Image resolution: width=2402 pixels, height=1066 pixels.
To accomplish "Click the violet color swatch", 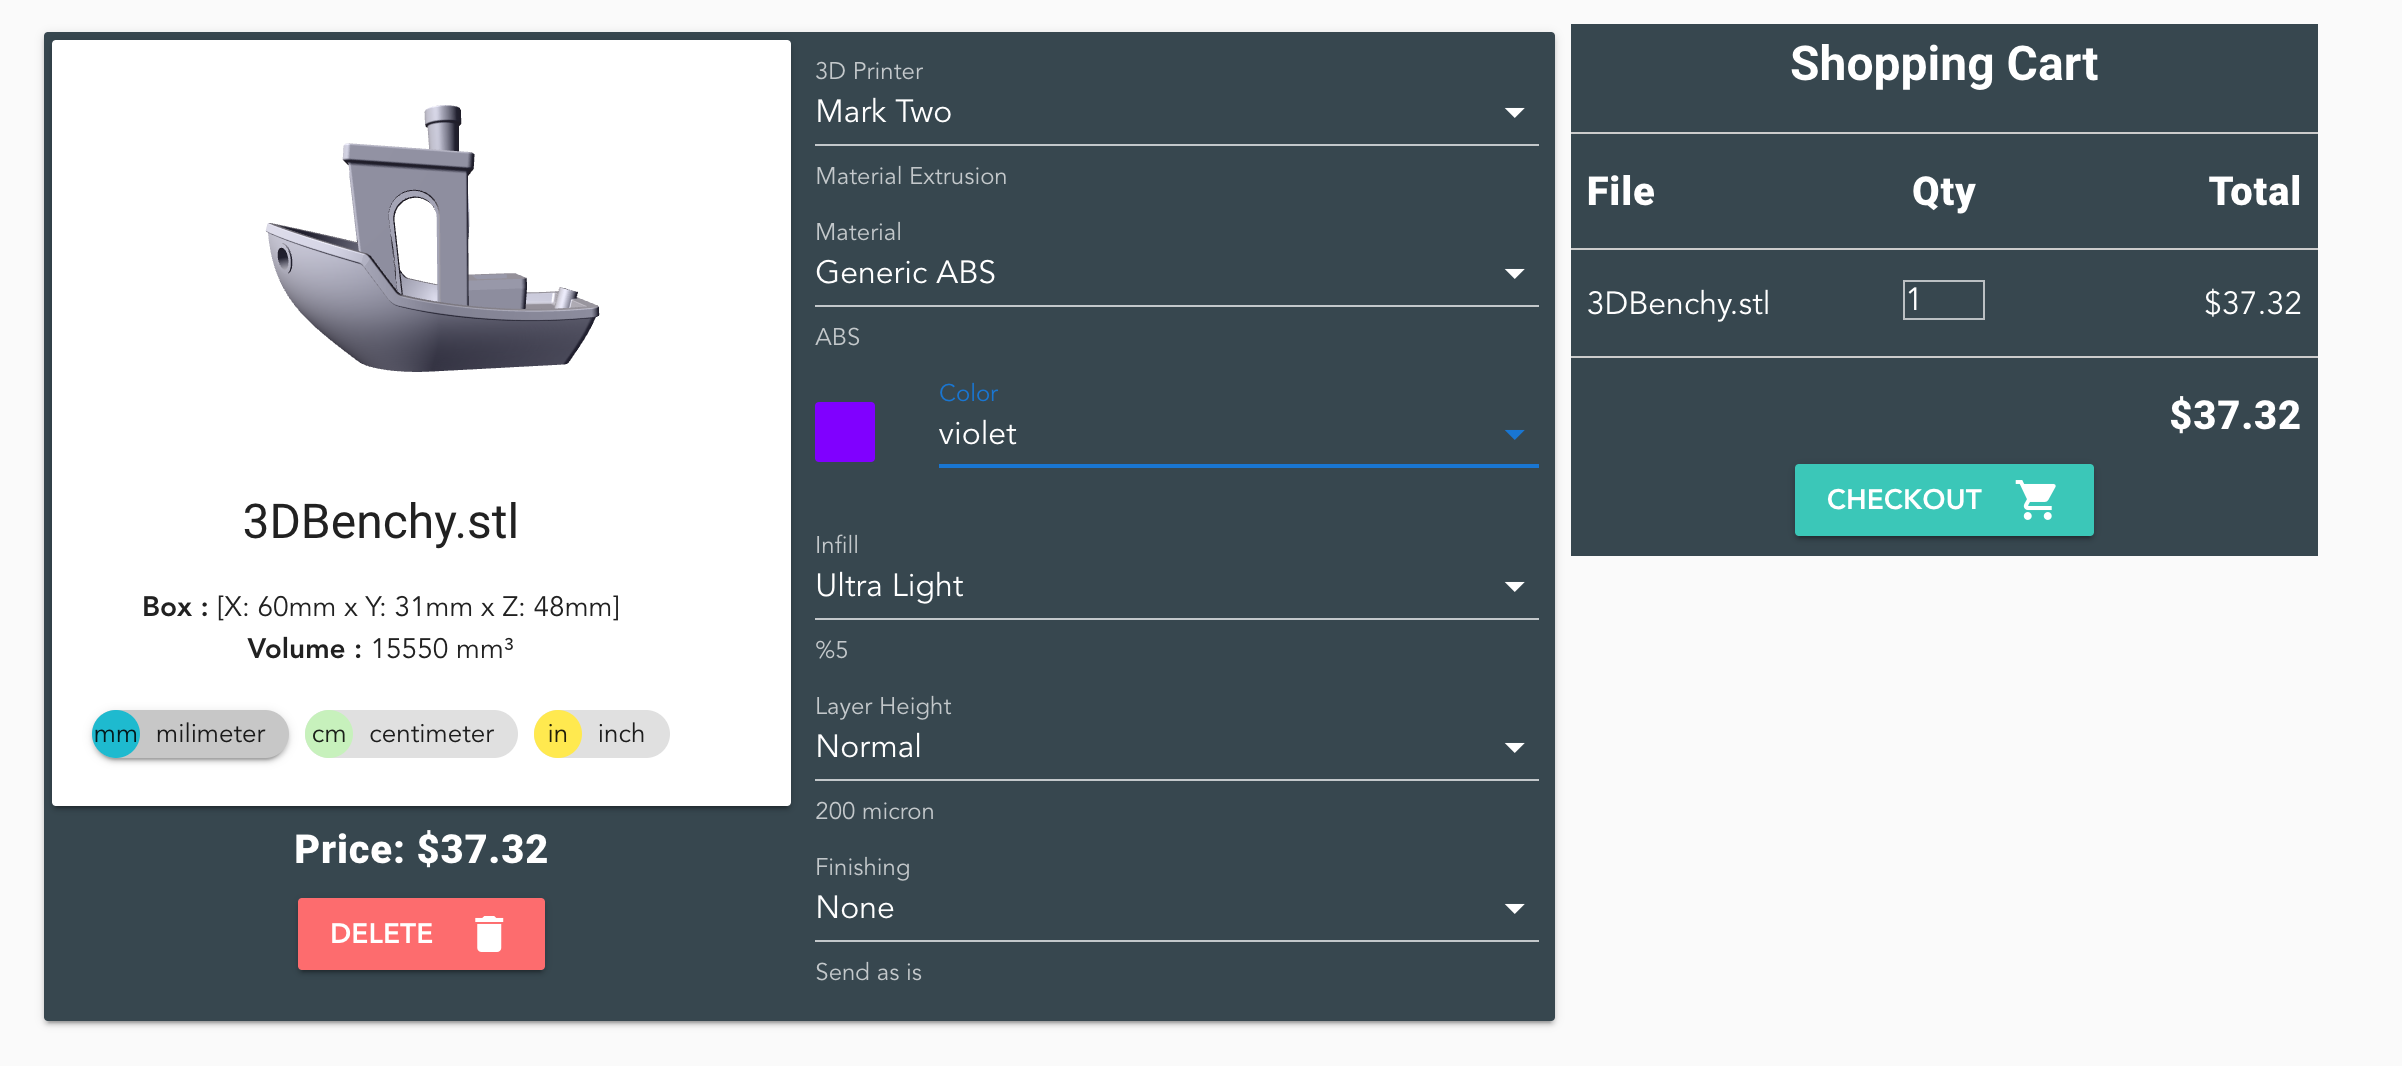I will click(x=845, y=431).
